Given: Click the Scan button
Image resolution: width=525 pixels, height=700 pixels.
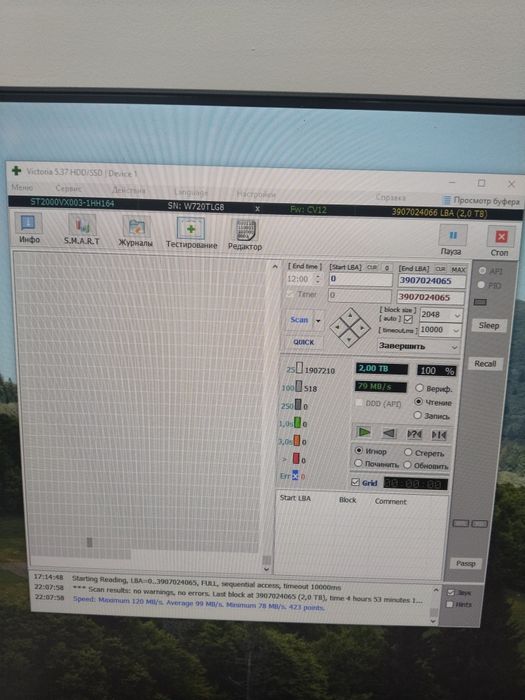Looking at the screenshot, I should coord(299,320).
